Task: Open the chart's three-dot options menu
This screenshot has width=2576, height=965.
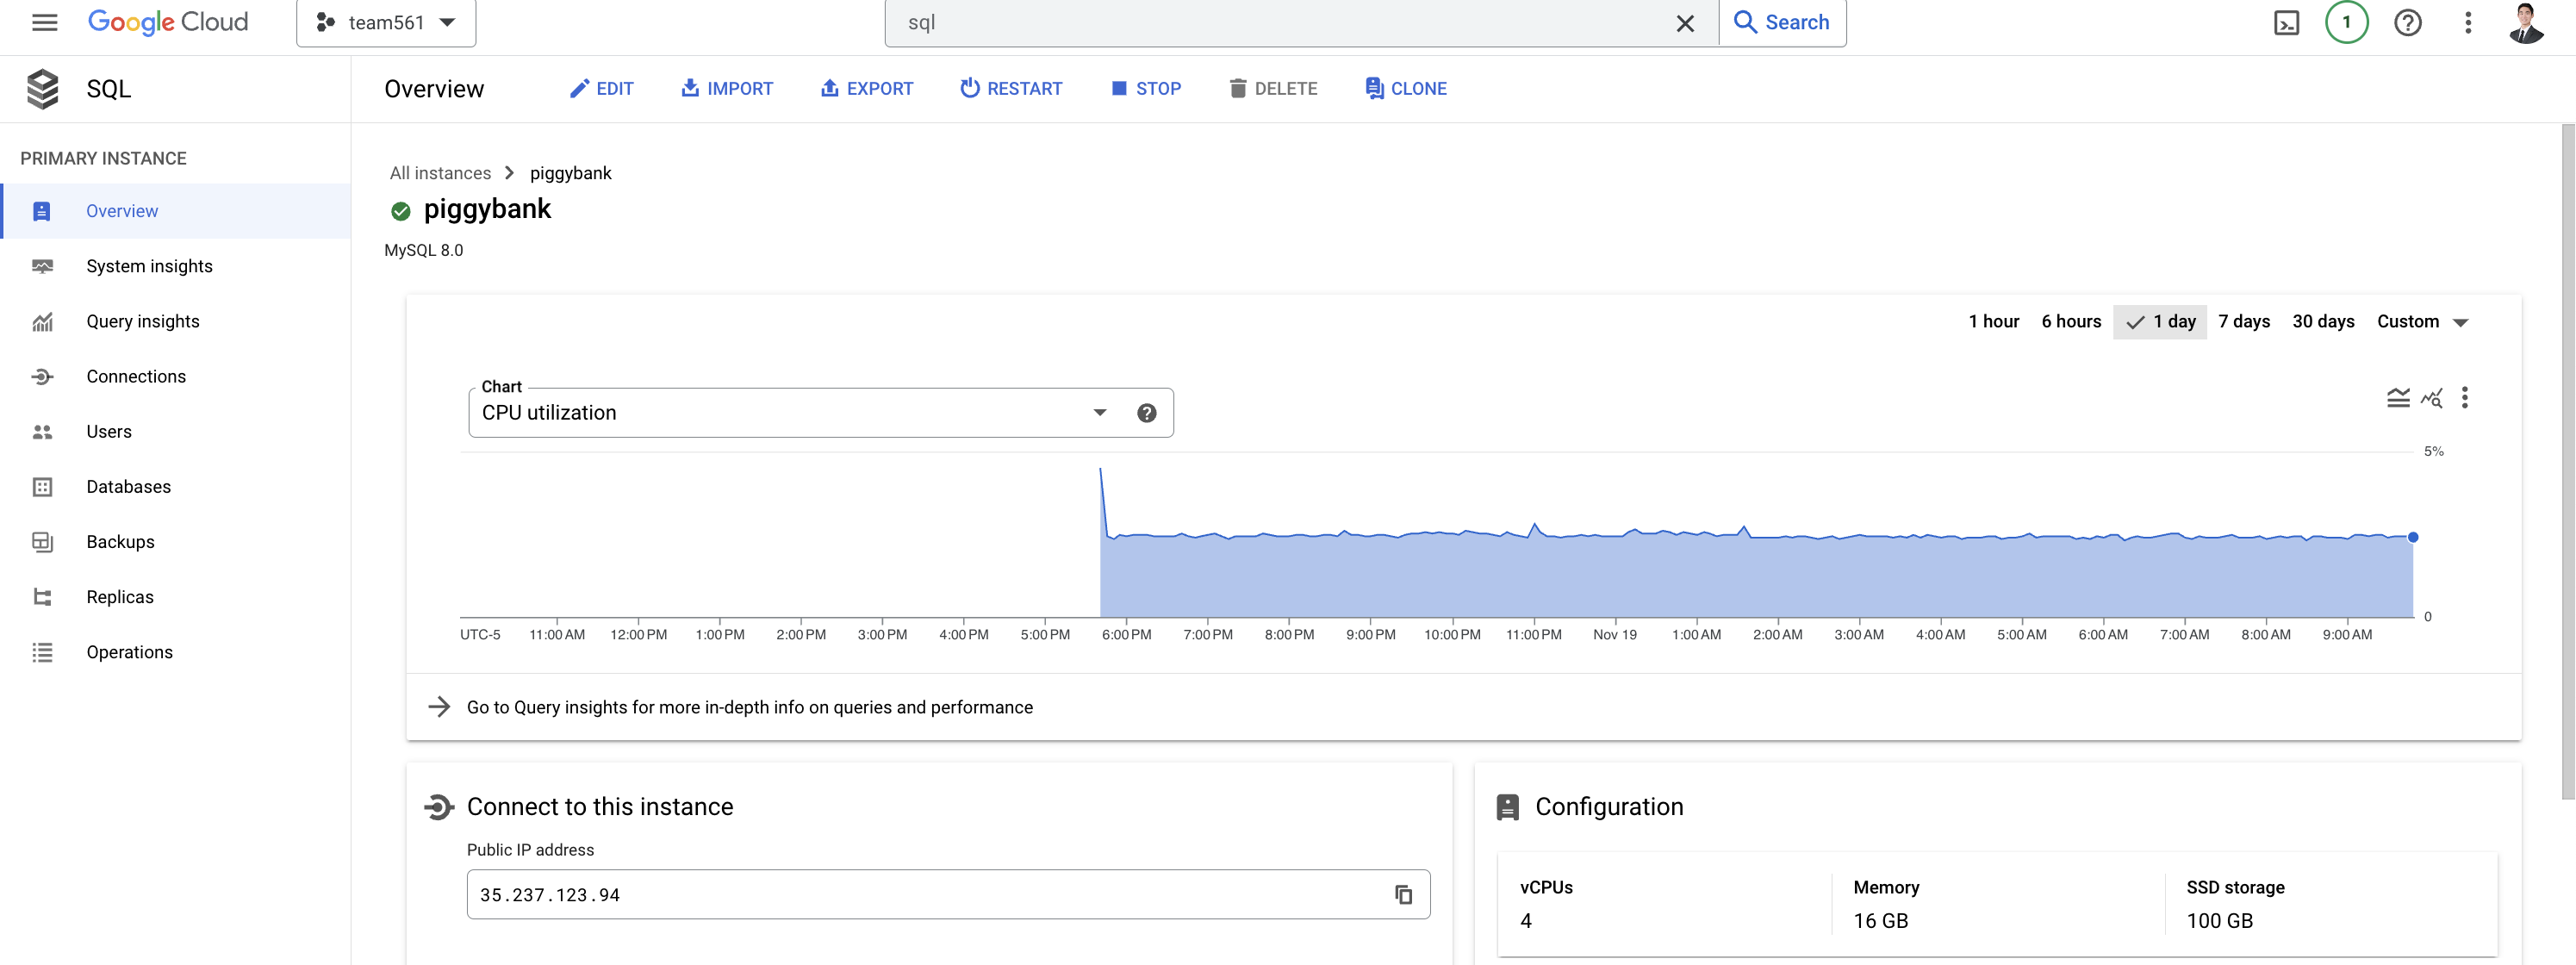Action: click(2464, 398)
